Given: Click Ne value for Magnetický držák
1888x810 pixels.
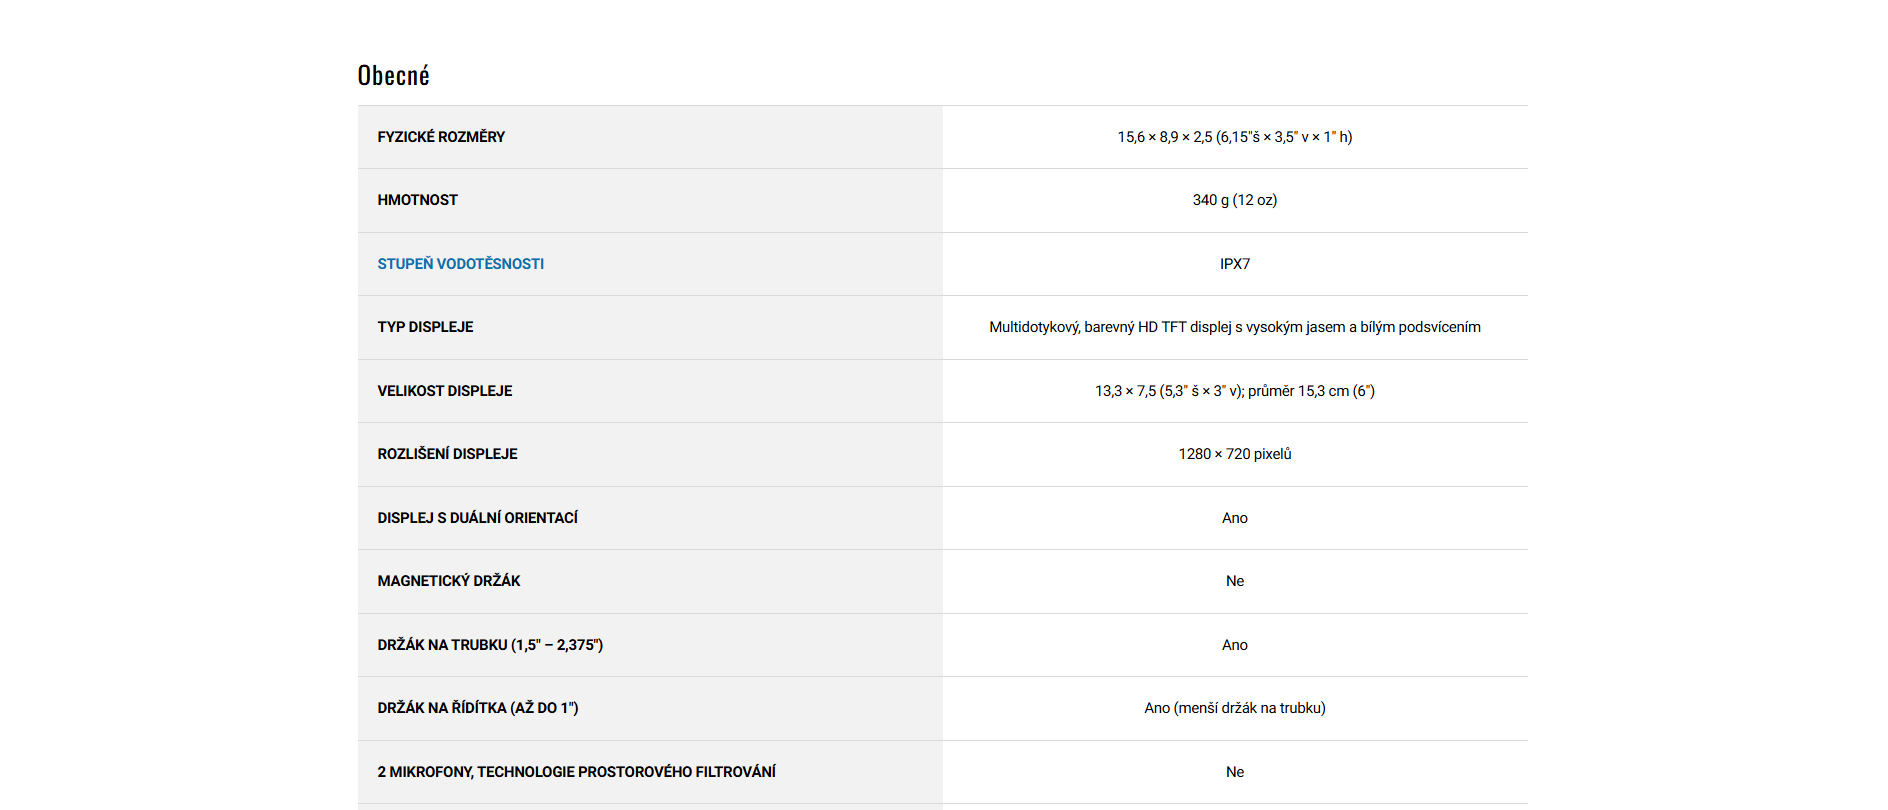Looking at the screenshot, I should 1234,581.
